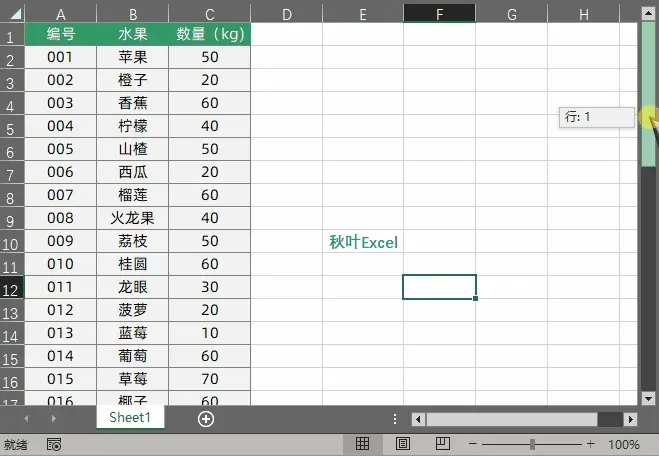
Task: Select the quantity 70 cell
Action: pos(210,379)
